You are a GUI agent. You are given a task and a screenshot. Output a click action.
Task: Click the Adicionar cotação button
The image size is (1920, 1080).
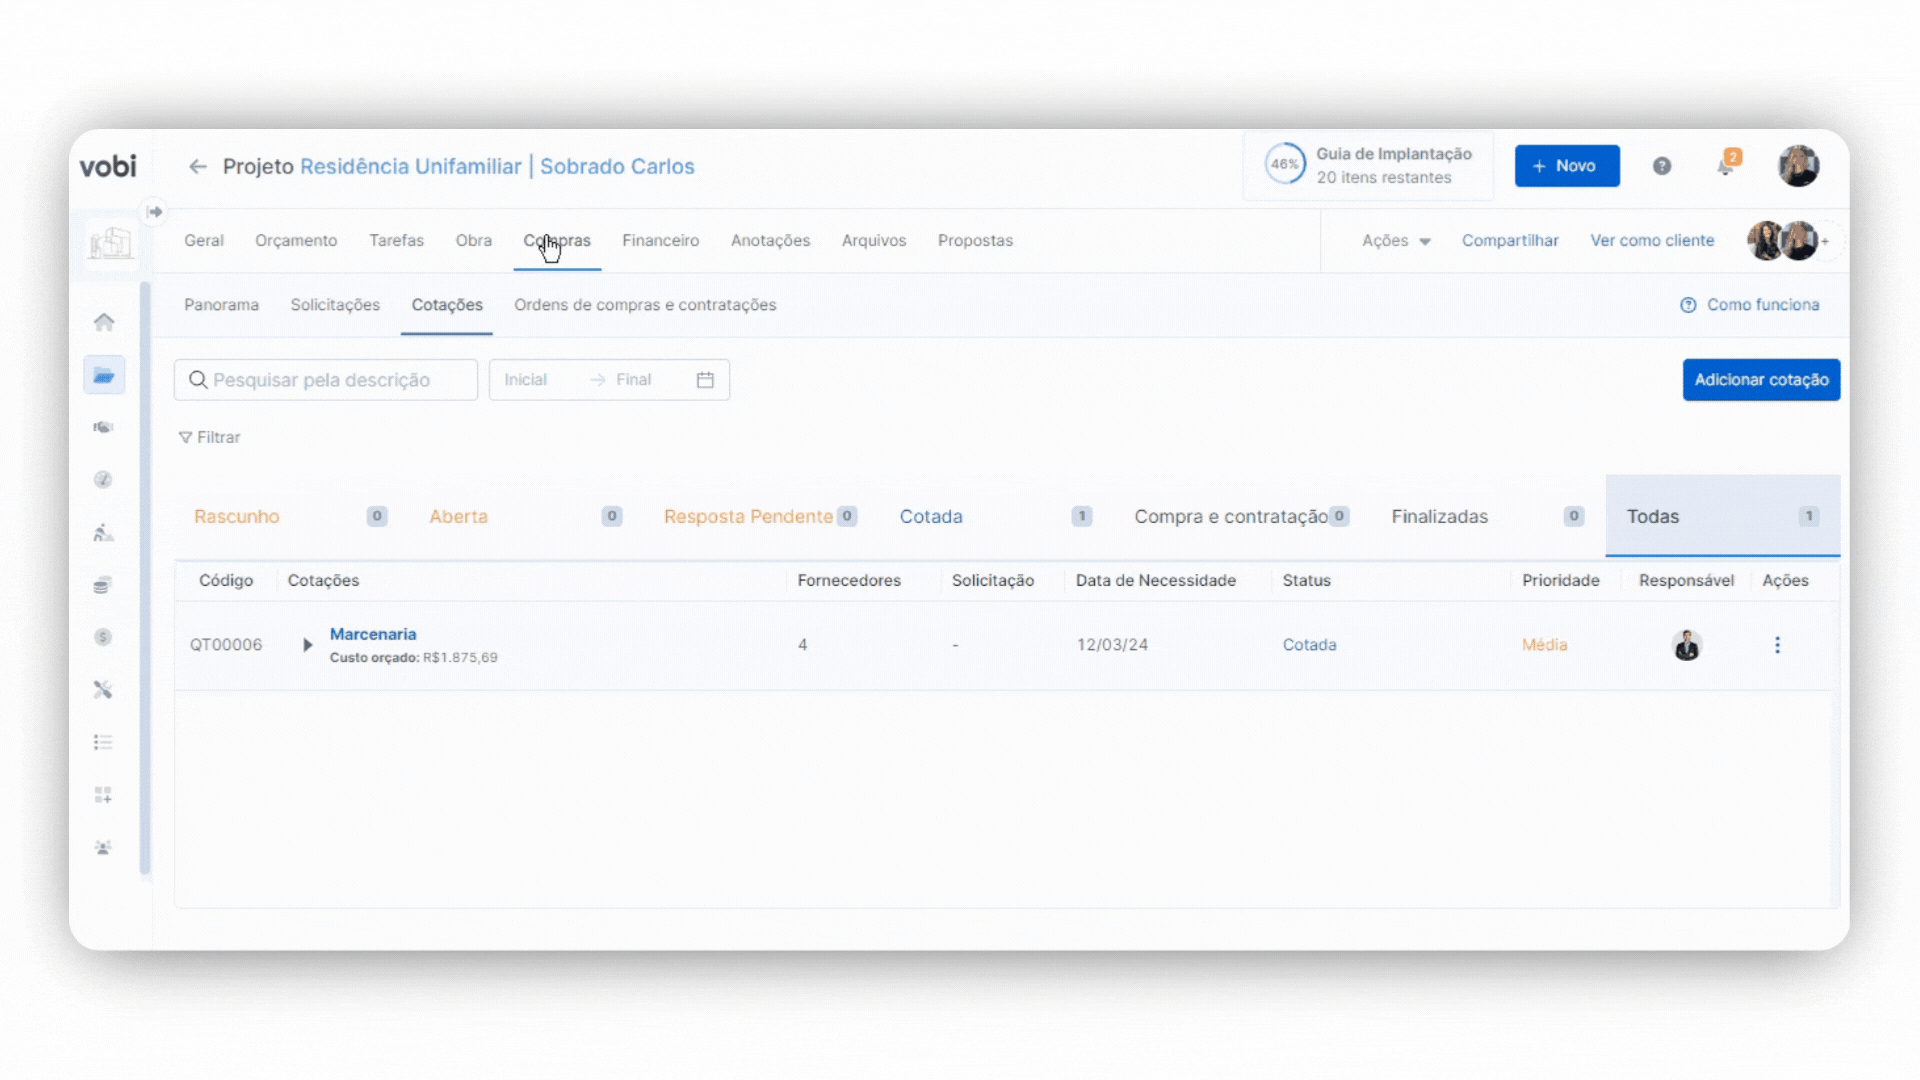point(1761,380)
